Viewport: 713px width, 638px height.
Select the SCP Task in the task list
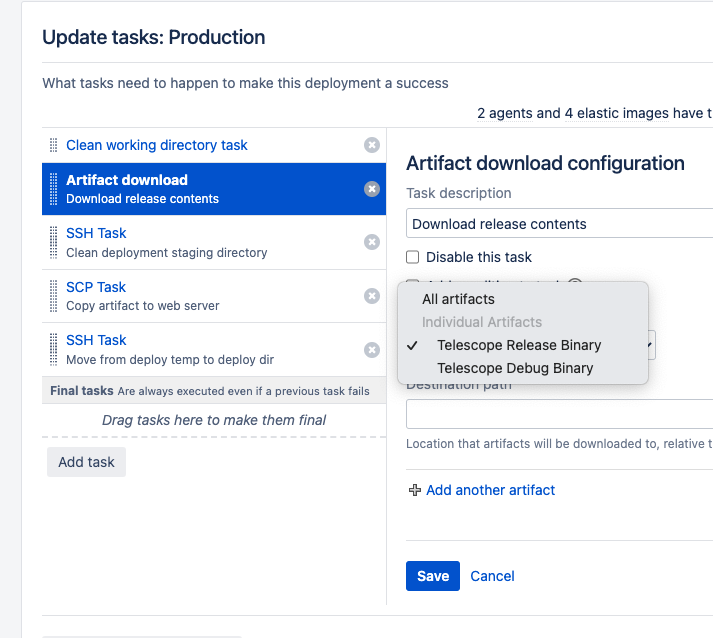click(x=96, y=287)
